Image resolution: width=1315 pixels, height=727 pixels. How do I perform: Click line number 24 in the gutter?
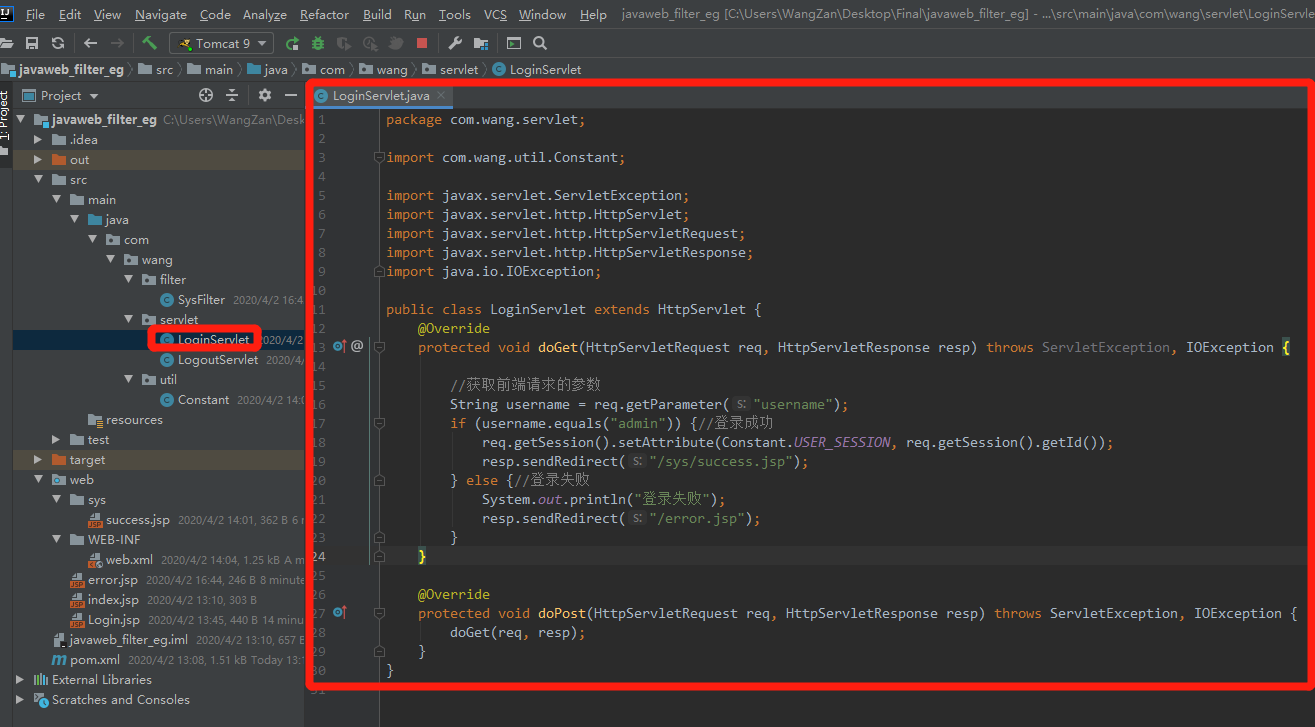318,556
